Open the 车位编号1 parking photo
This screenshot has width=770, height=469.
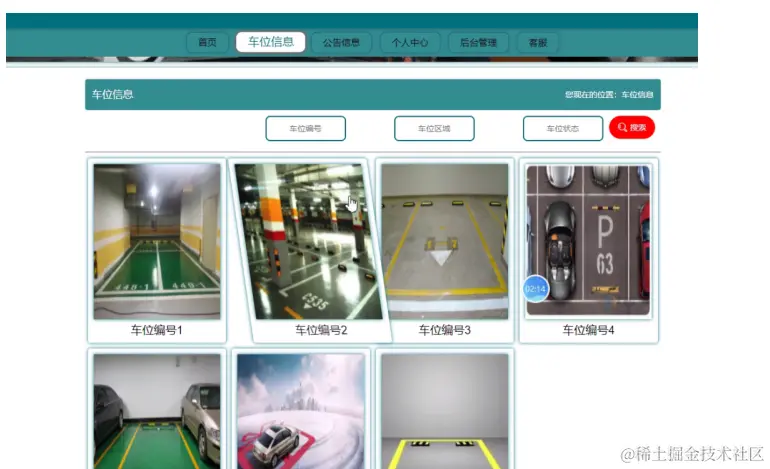tap(157, 242)
